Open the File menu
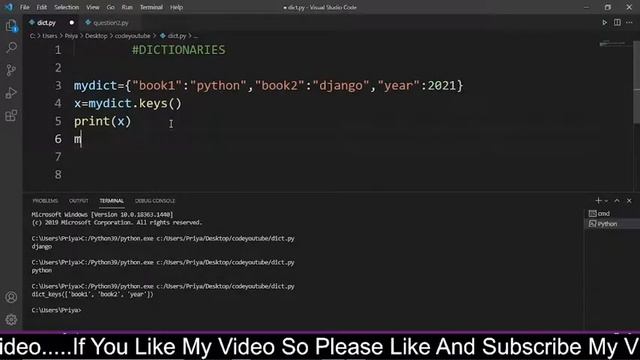This screenshot has width=640, height=360. point(24,7)
